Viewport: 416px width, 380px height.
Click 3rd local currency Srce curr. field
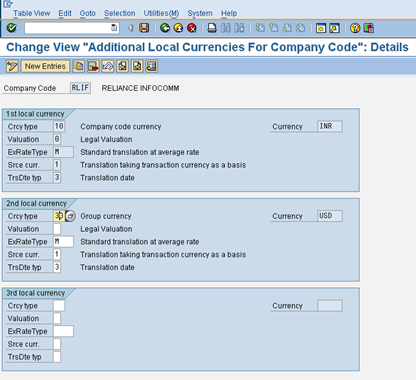click(x=57, y=344)
